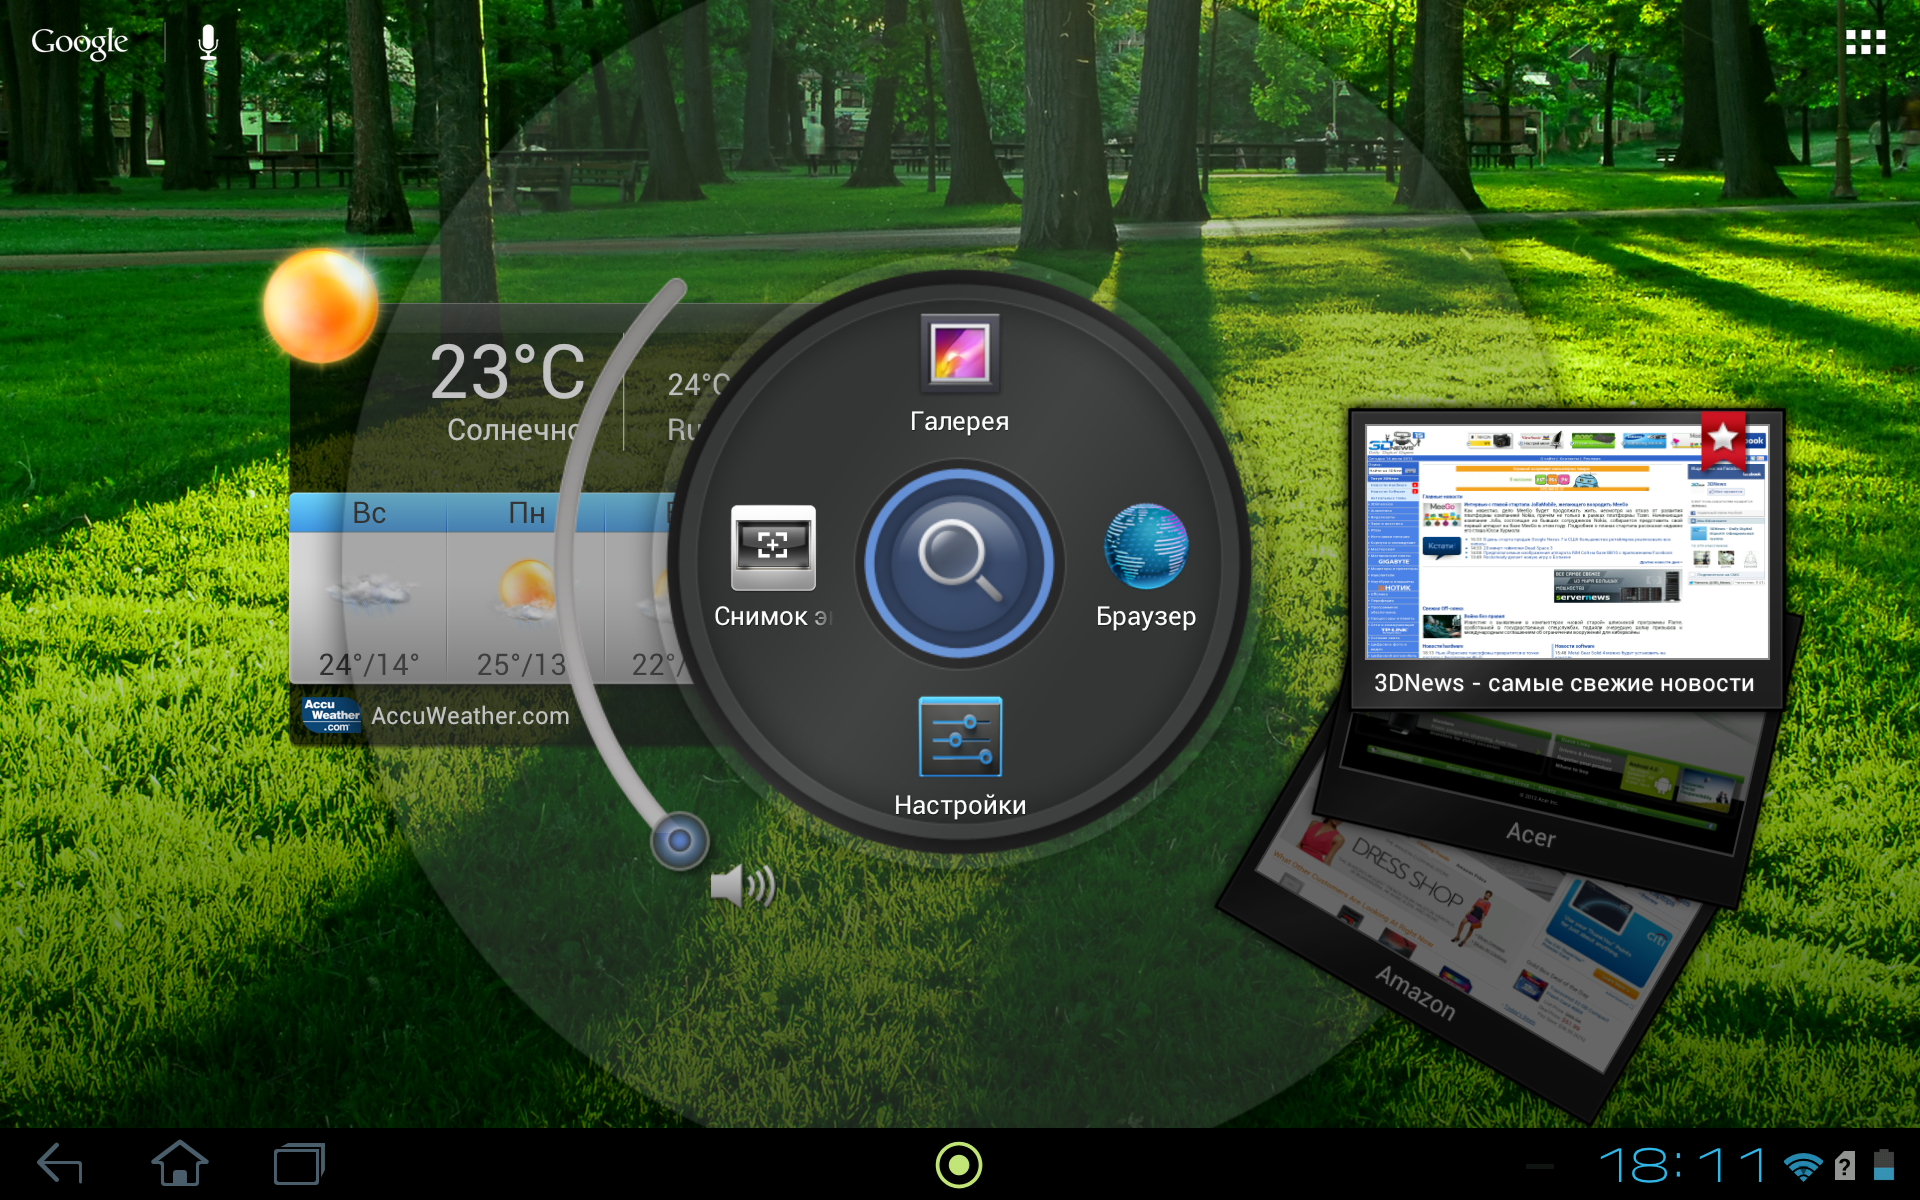Tap the speaker volume icon
The image size is (1920, 1200).
(742, 886)
